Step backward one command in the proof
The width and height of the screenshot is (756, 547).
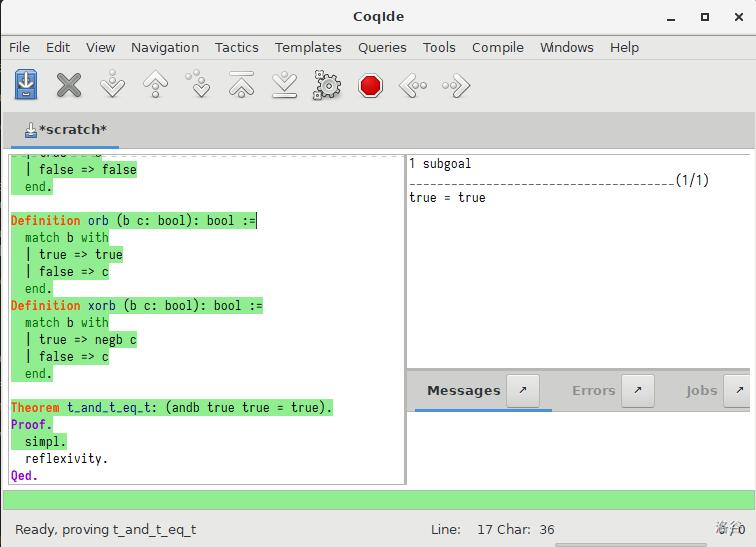point(155,85)
